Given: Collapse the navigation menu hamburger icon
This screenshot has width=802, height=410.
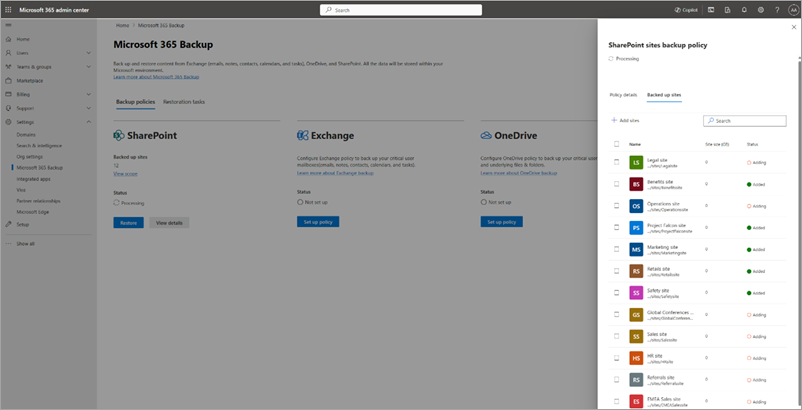Looking at the screenshot, I should point(8,25).
